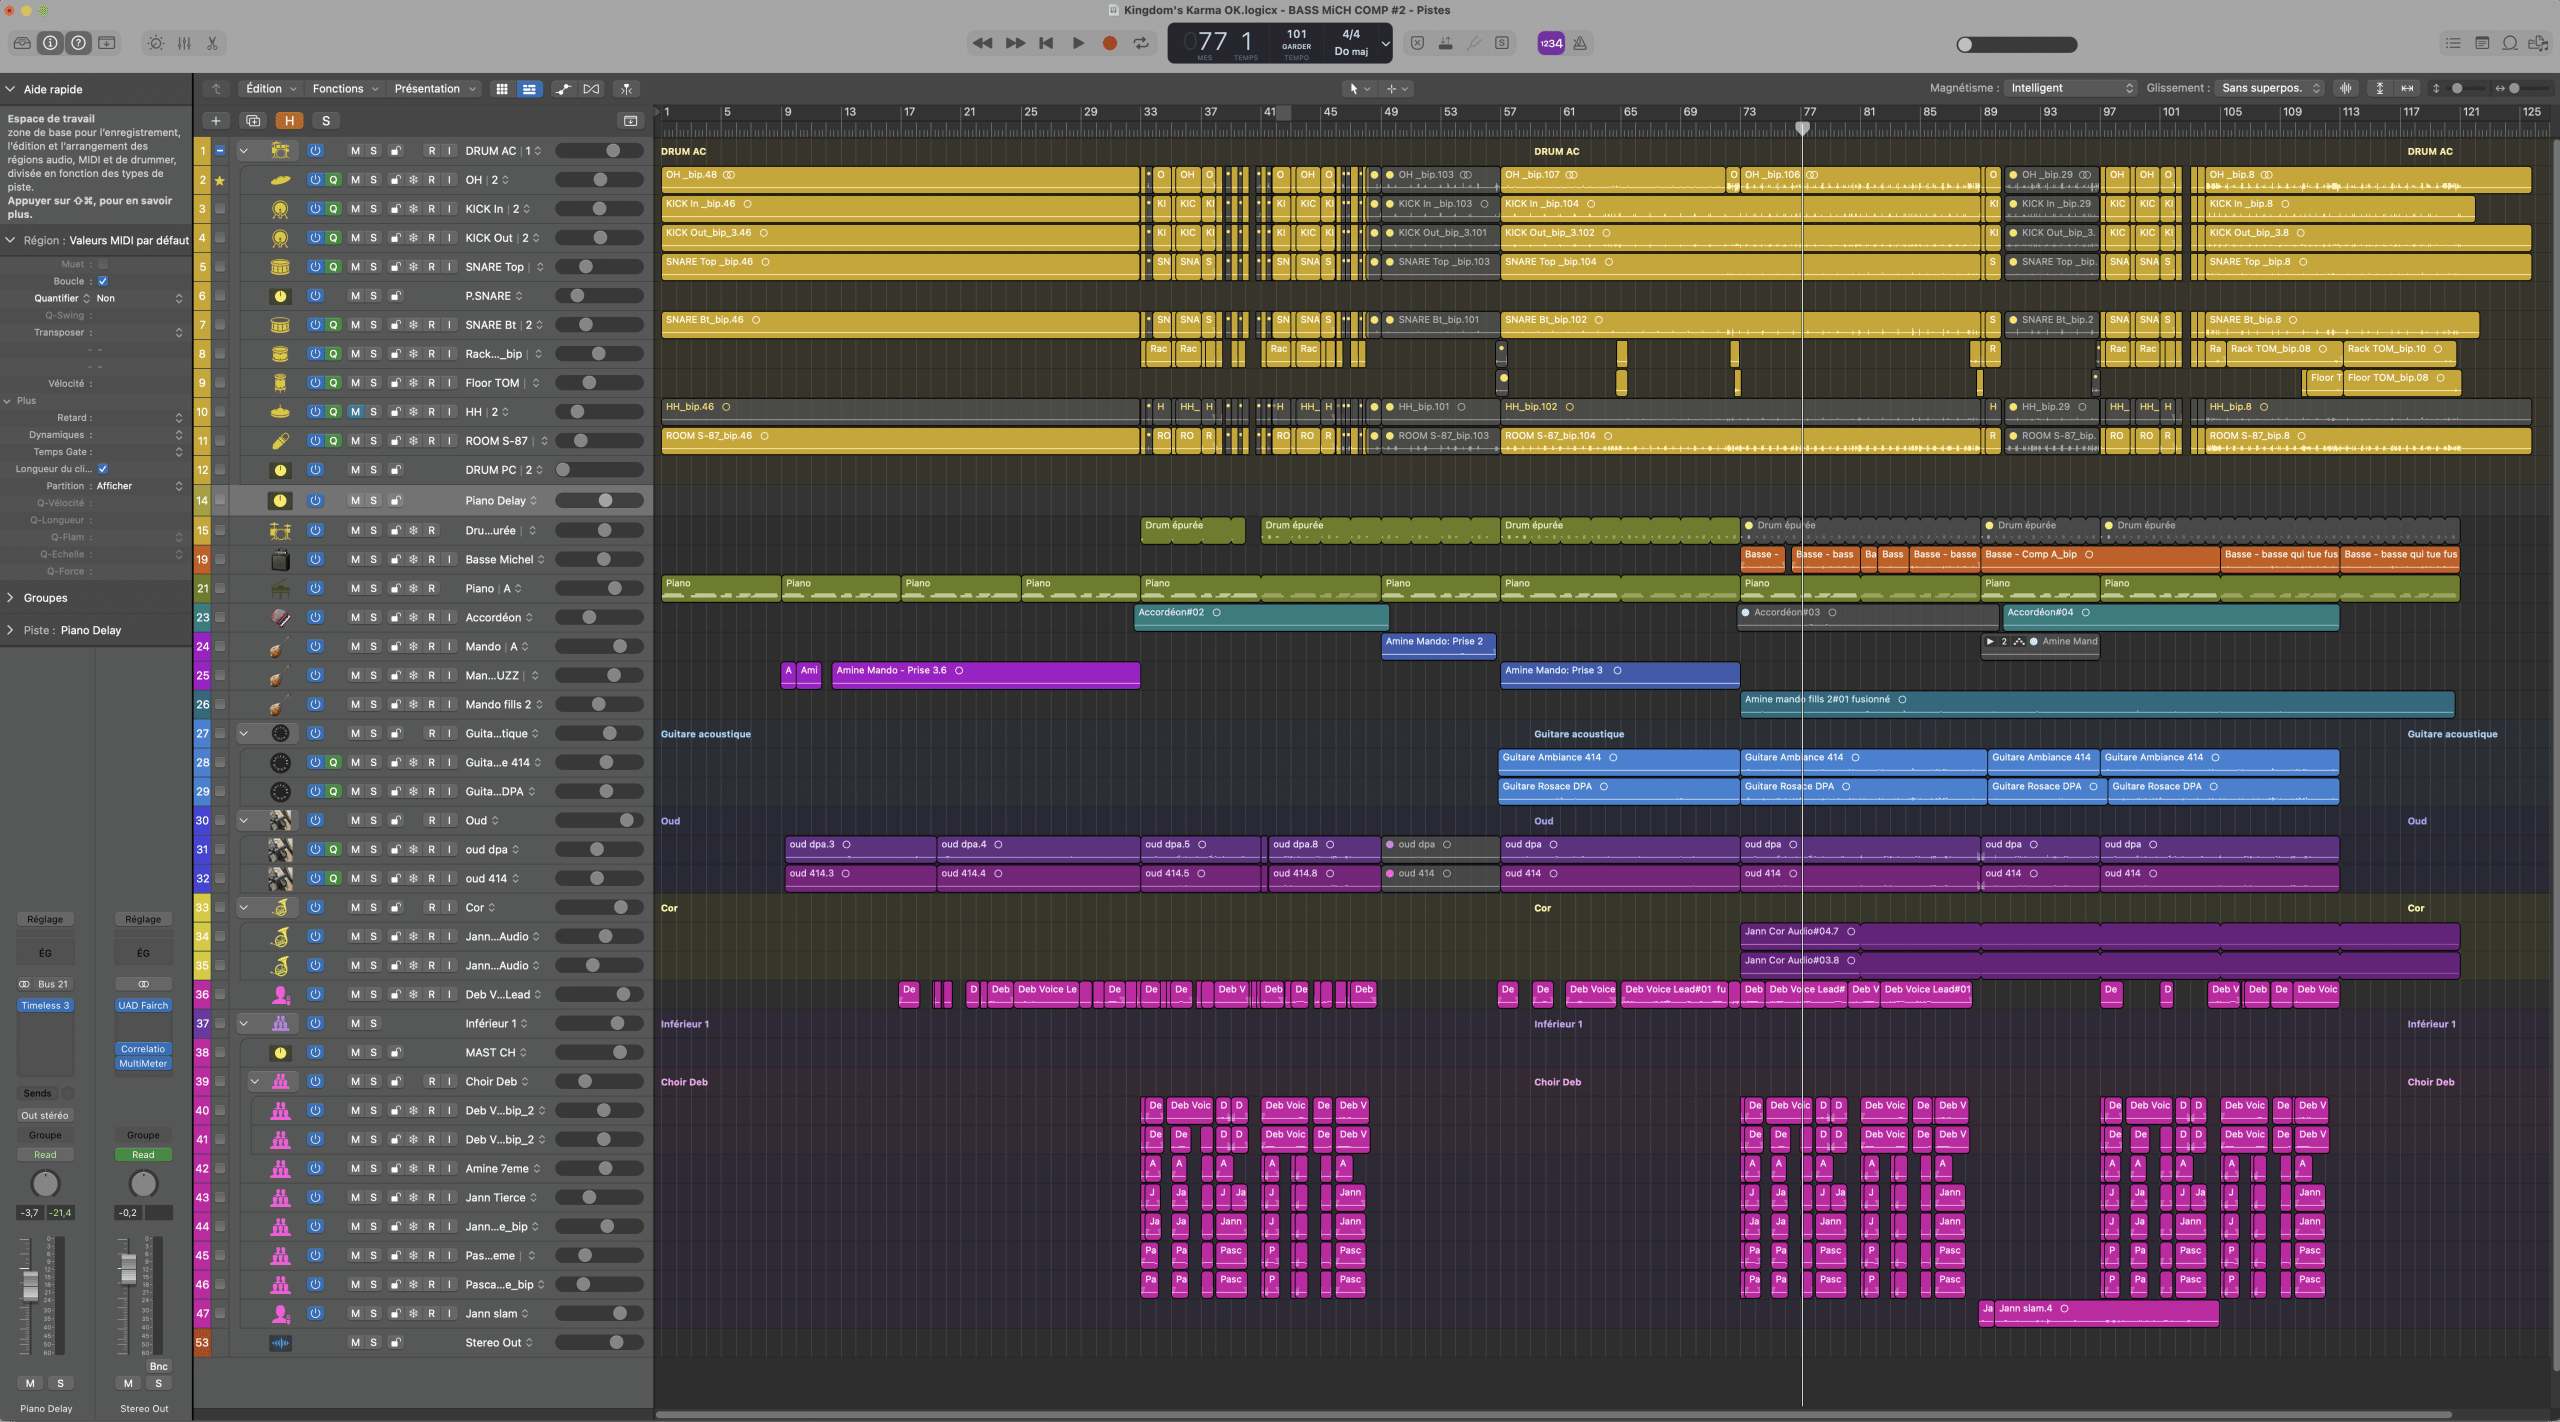Screen dimensions: 2560x1422
Task: Open the Glissement Sans superpos. dropdown
Action: coord(2268,88)
